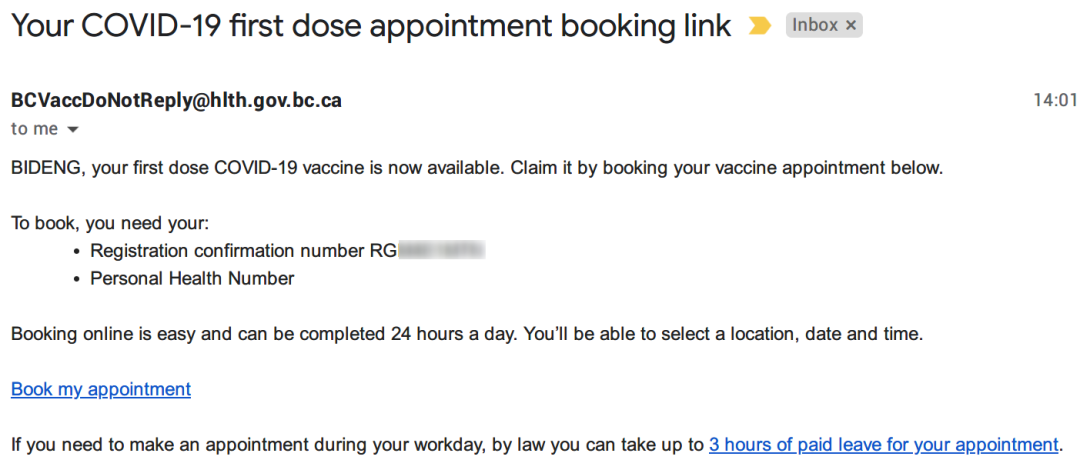Click the email subject line heading
The image size is (1080, 460).
pos(371,26)
